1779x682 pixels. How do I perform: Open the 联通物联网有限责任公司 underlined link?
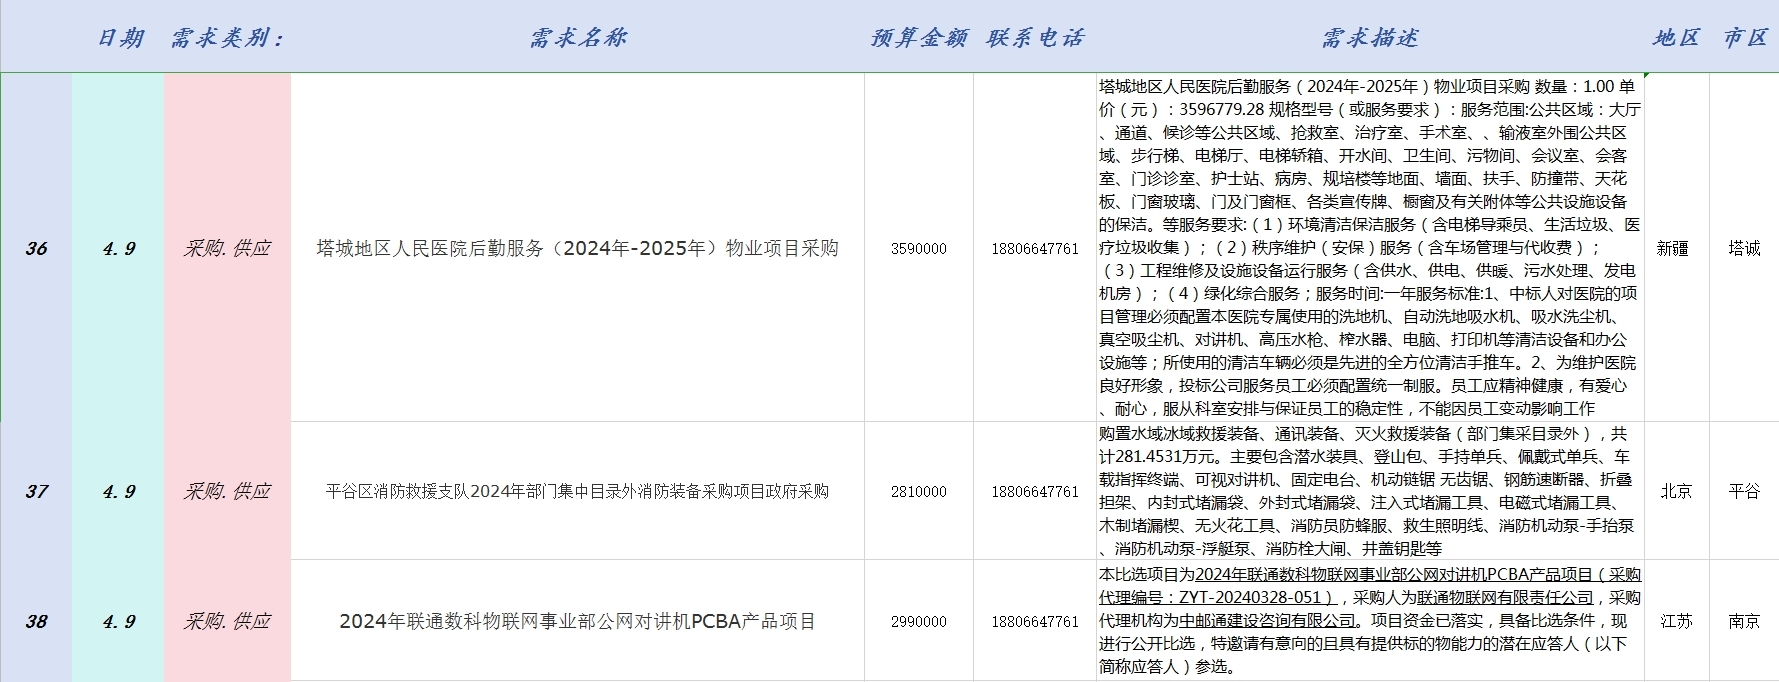point(1504,597)
